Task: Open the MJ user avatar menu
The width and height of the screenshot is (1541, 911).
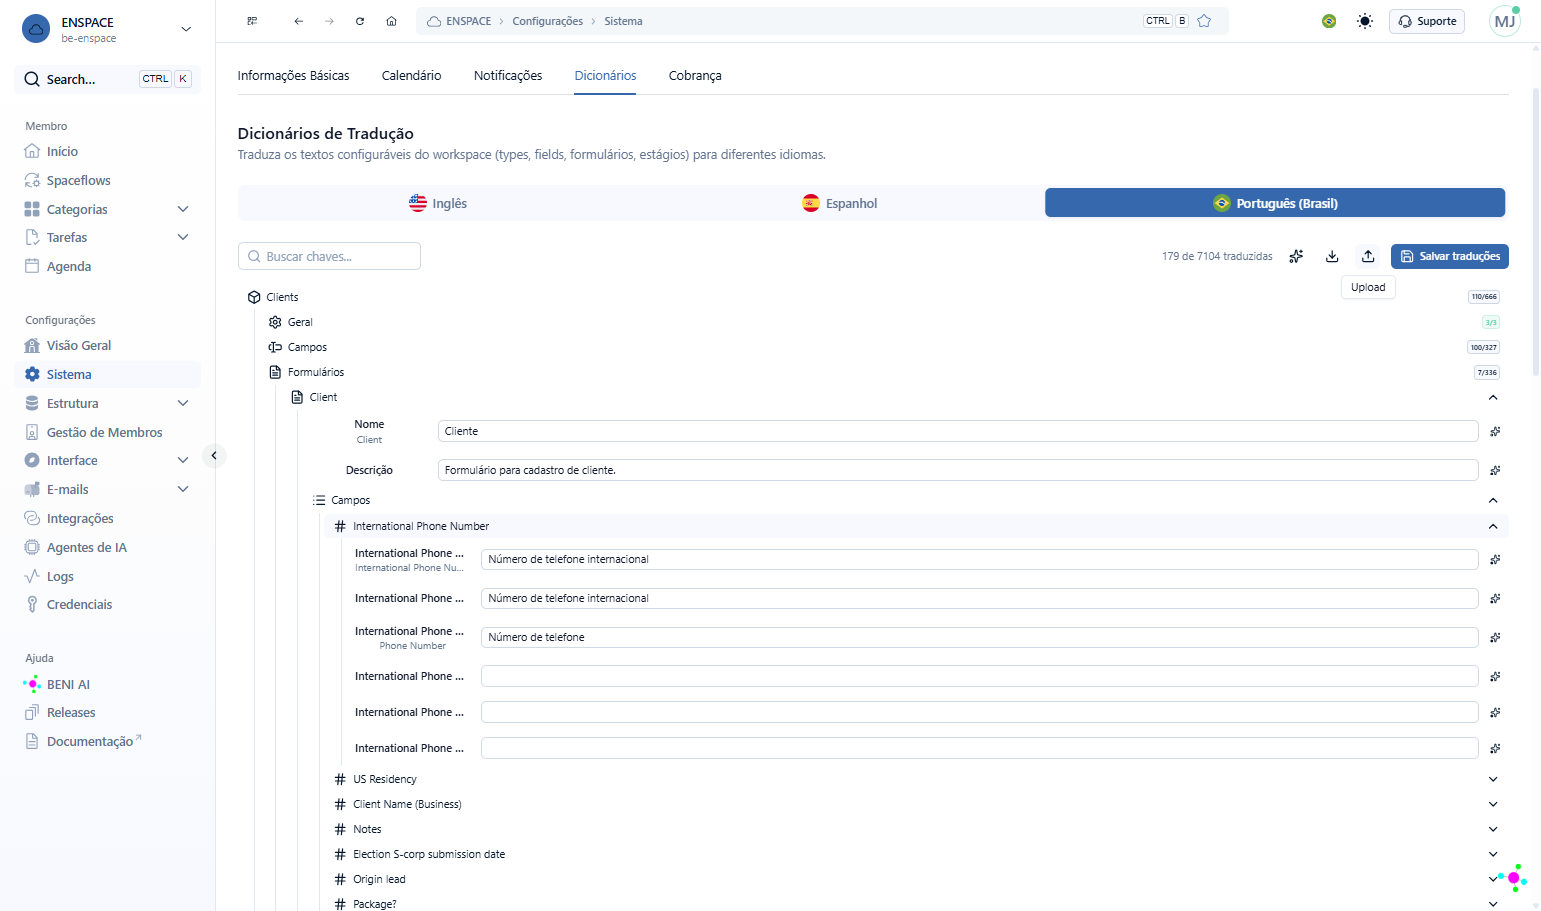Action: tap(1504, 21)
